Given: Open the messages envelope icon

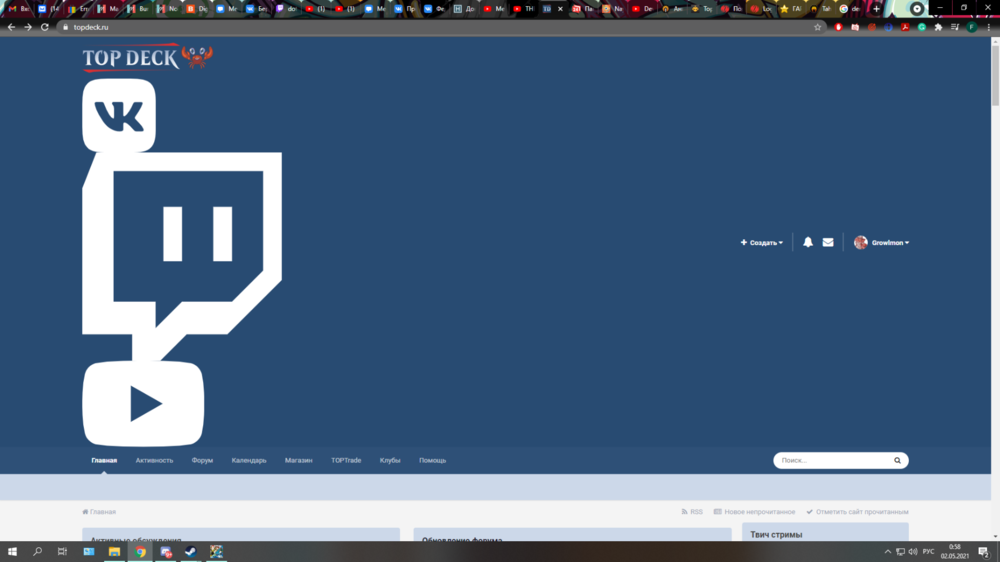Looking at the screenshot, I should pos(828,242).
